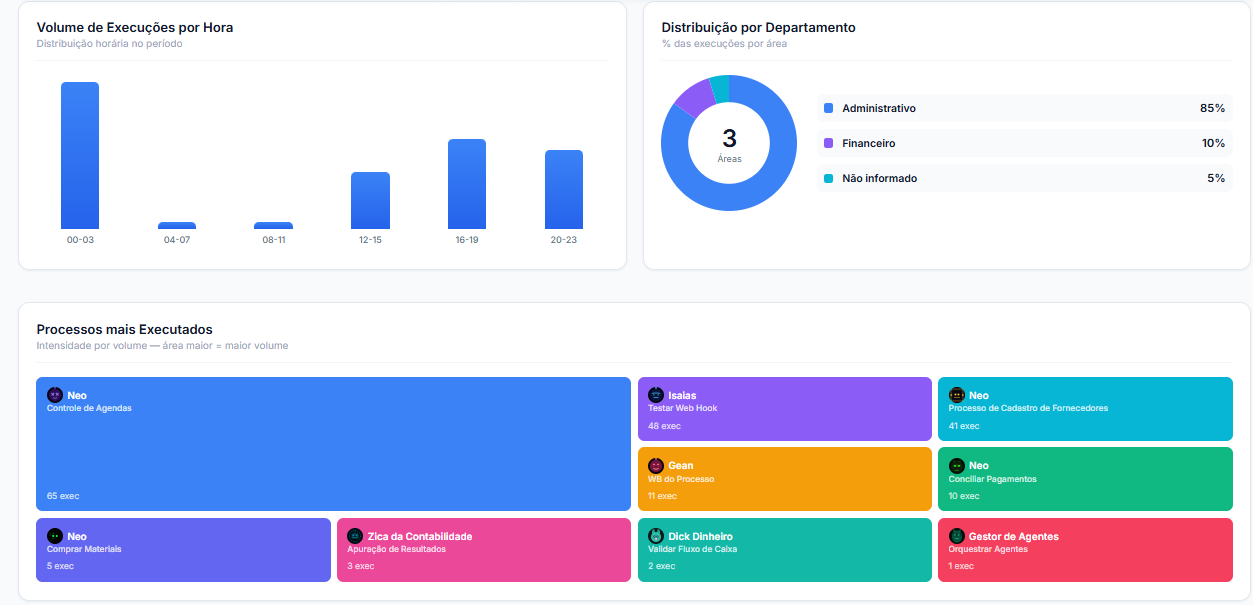Open the WB do Processo process label
Image resolution: width=1253 pixels, height=605 pixels.
click(681, 479)
